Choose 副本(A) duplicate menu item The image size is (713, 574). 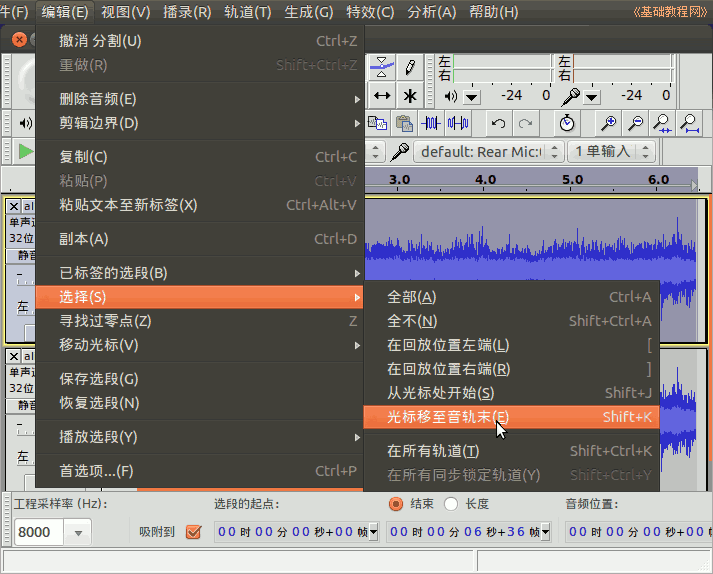coord(200,239)
